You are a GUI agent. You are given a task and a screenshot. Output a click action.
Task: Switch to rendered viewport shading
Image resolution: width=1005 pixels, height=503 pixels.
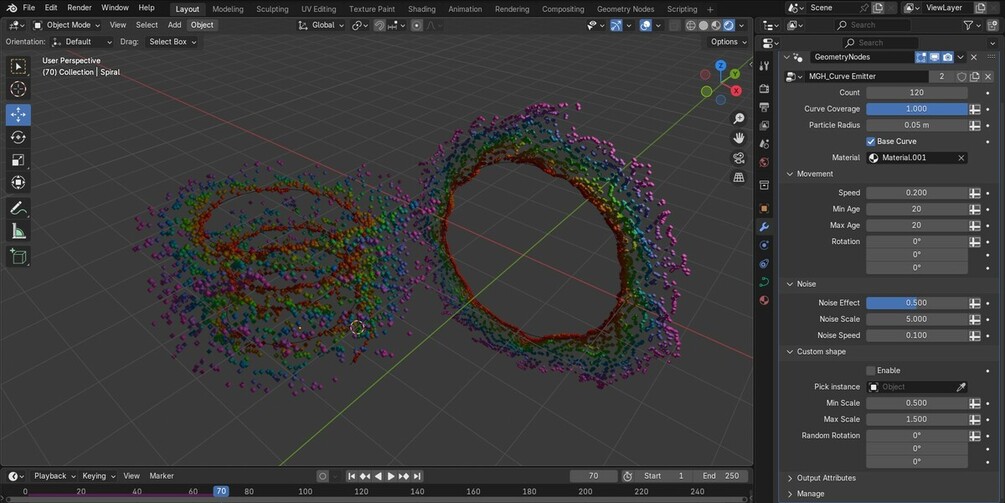[729, 25]
